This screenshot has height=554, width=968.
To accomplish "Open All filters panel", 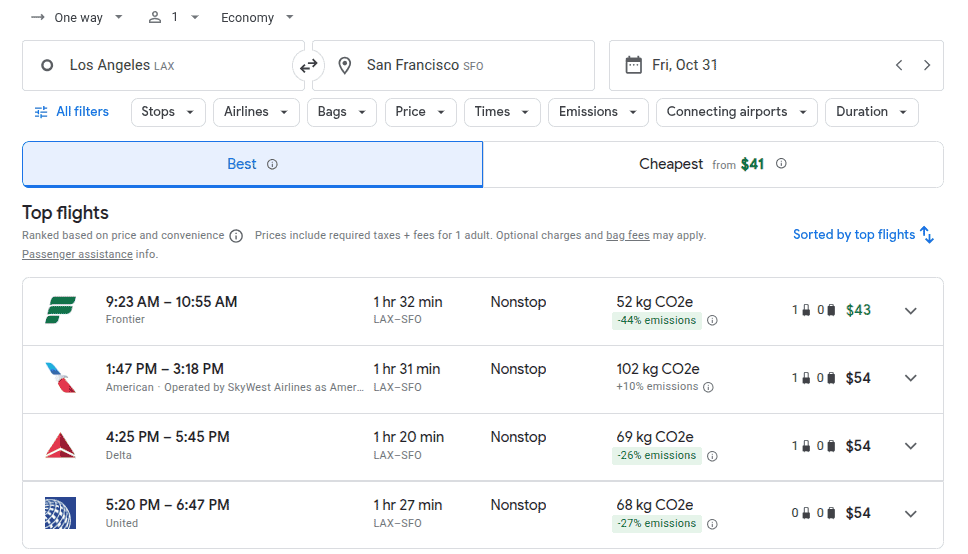I will (72, 112).
